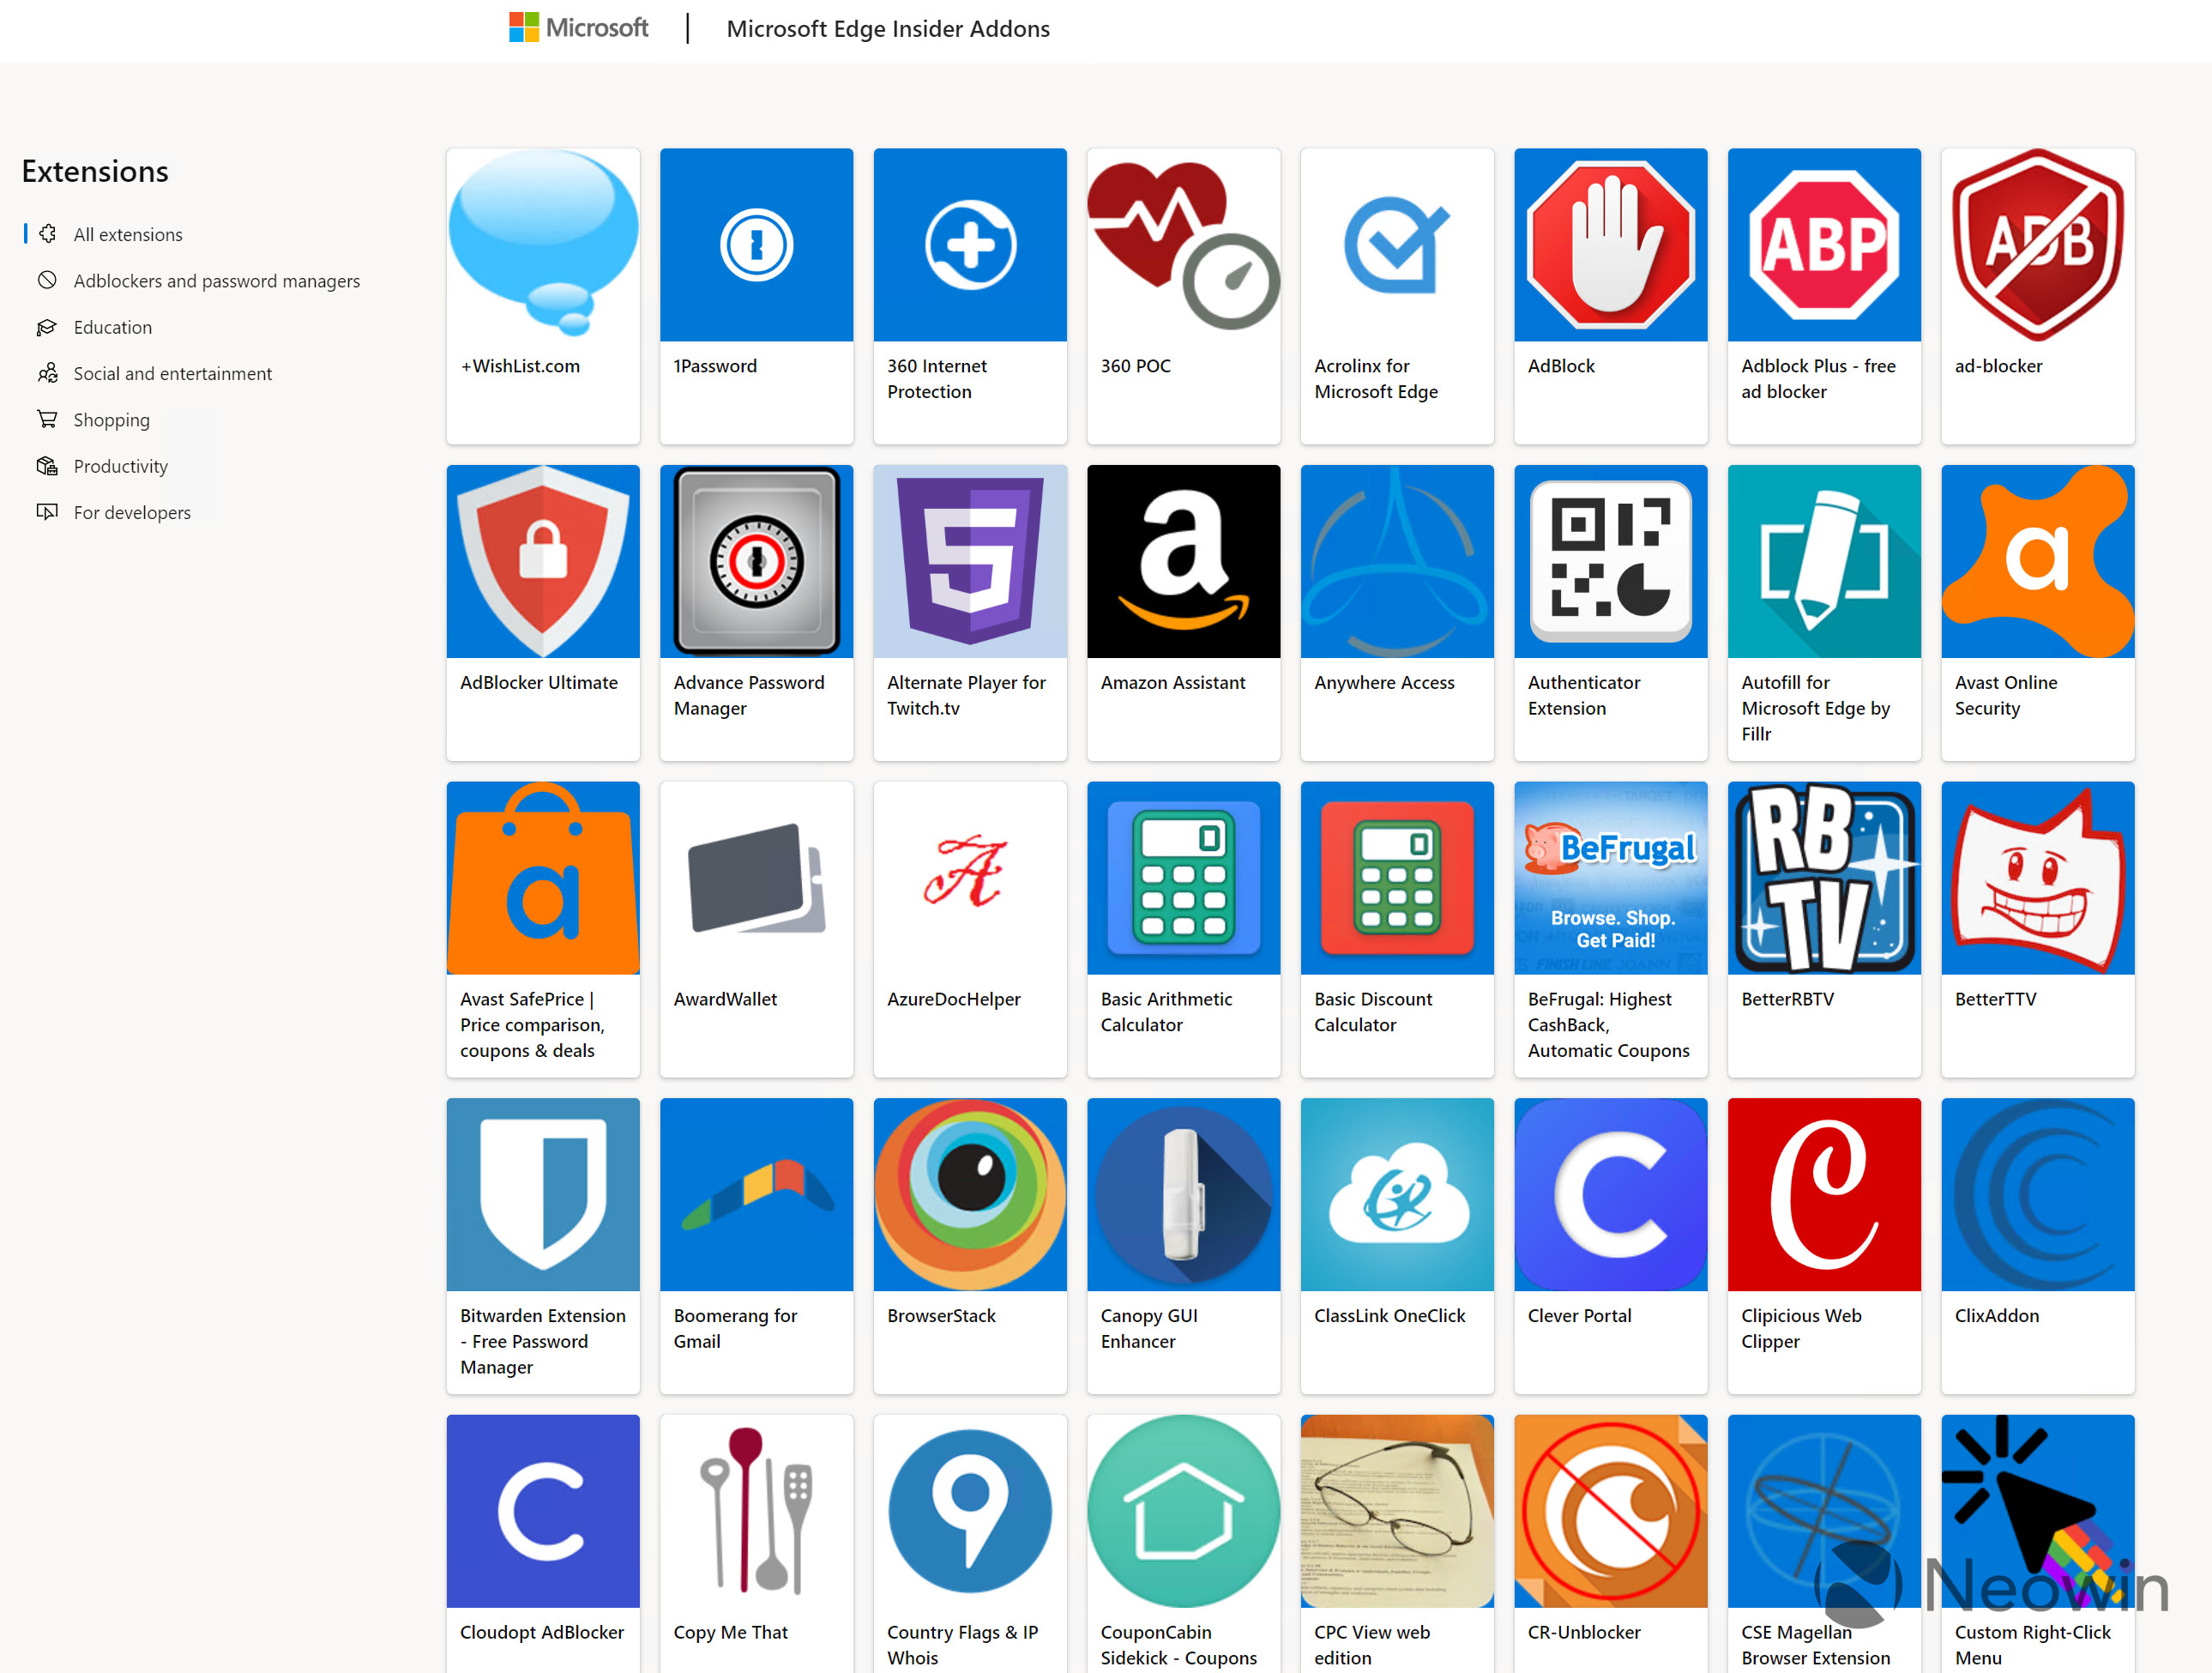Click All extensions sidebar link
This screenshot has height=1673, width=2212.
129,232
